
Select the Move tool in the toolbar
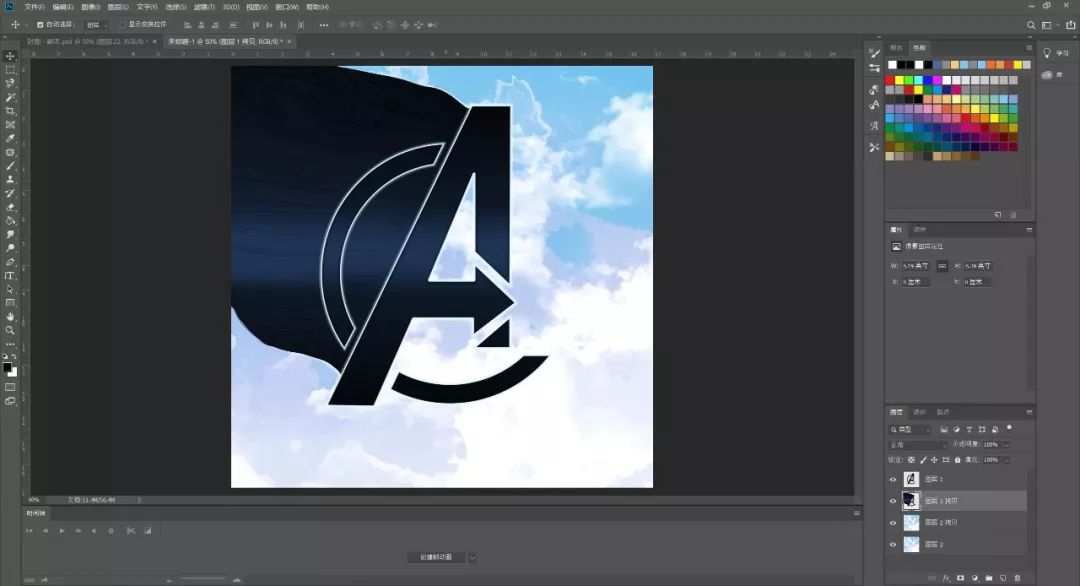(10, 56)
